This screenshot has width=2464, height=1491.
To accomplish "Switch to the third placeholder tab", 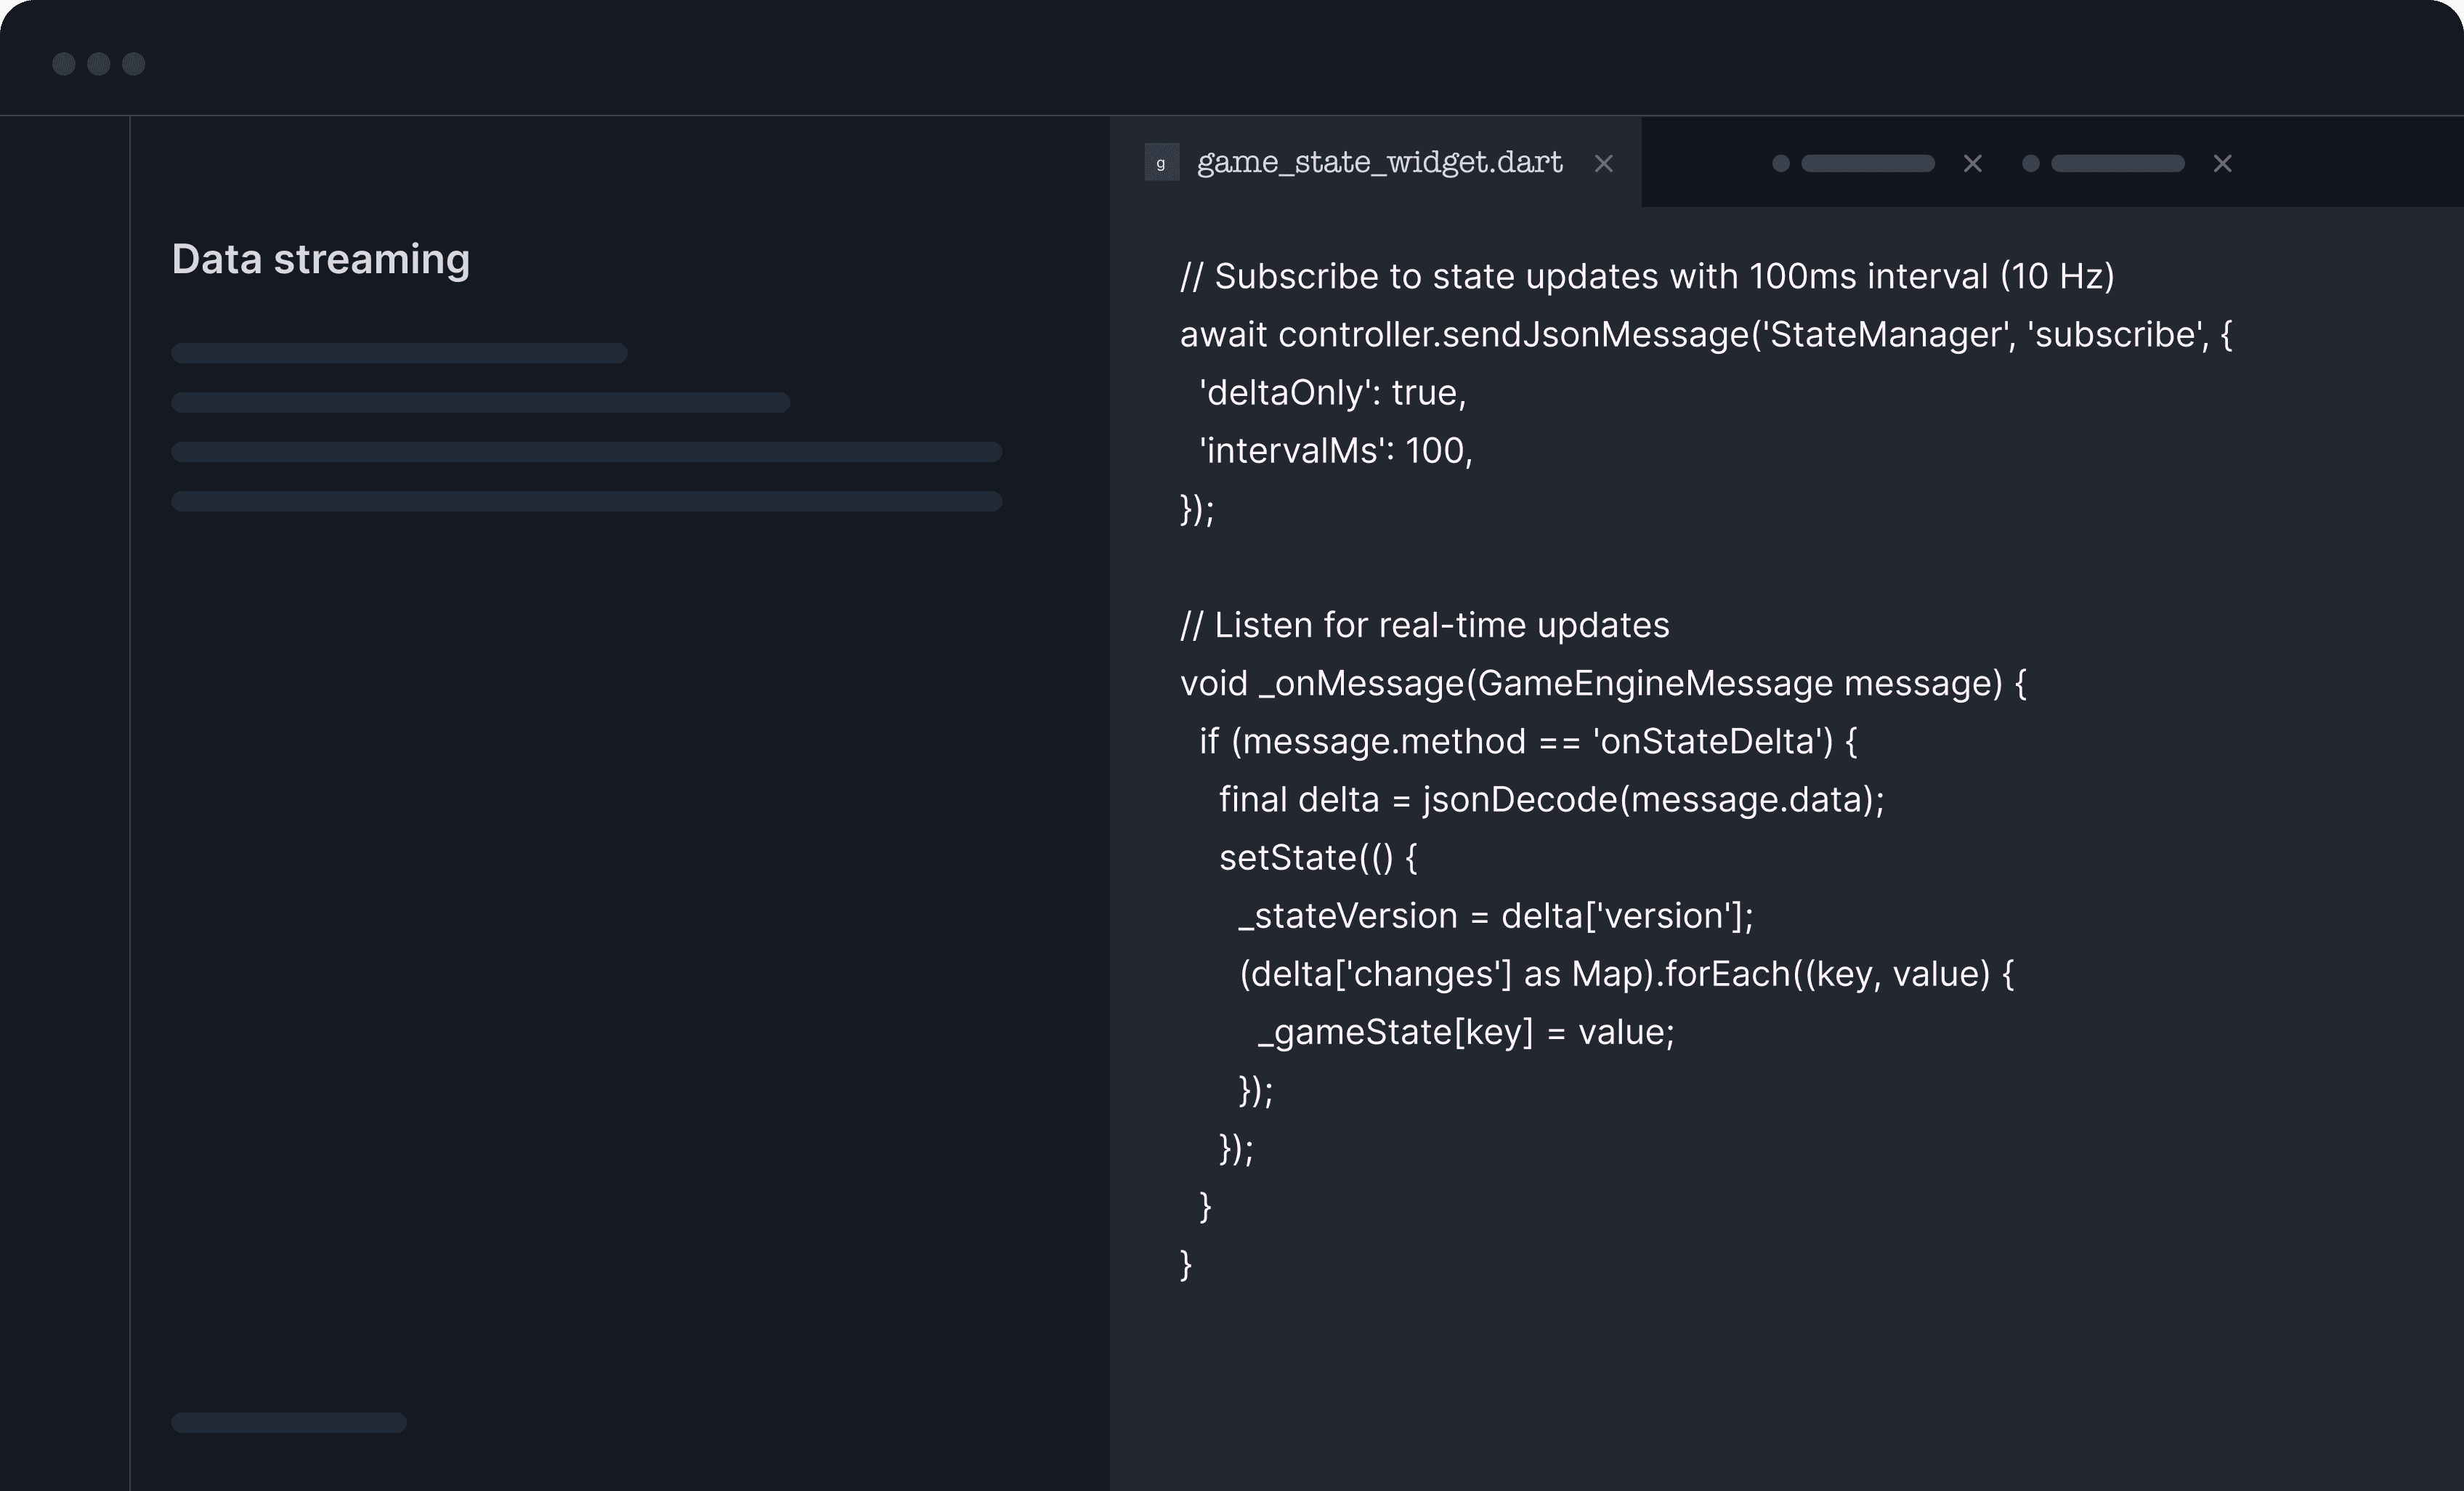I will 2117,163.
